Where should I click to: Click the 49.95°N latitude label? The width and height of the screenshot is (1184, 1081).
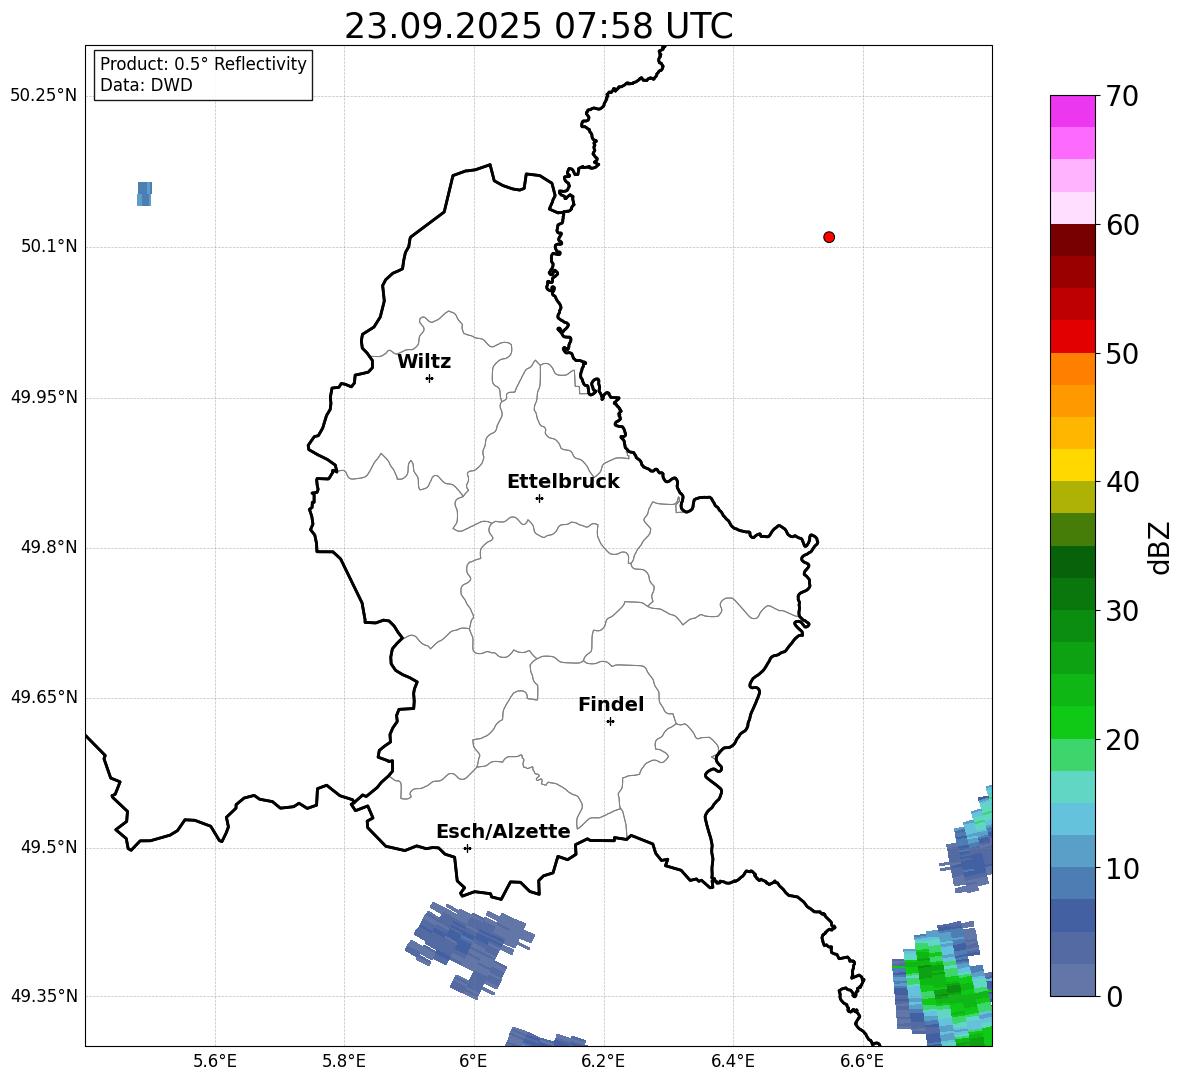pos(44,397)
